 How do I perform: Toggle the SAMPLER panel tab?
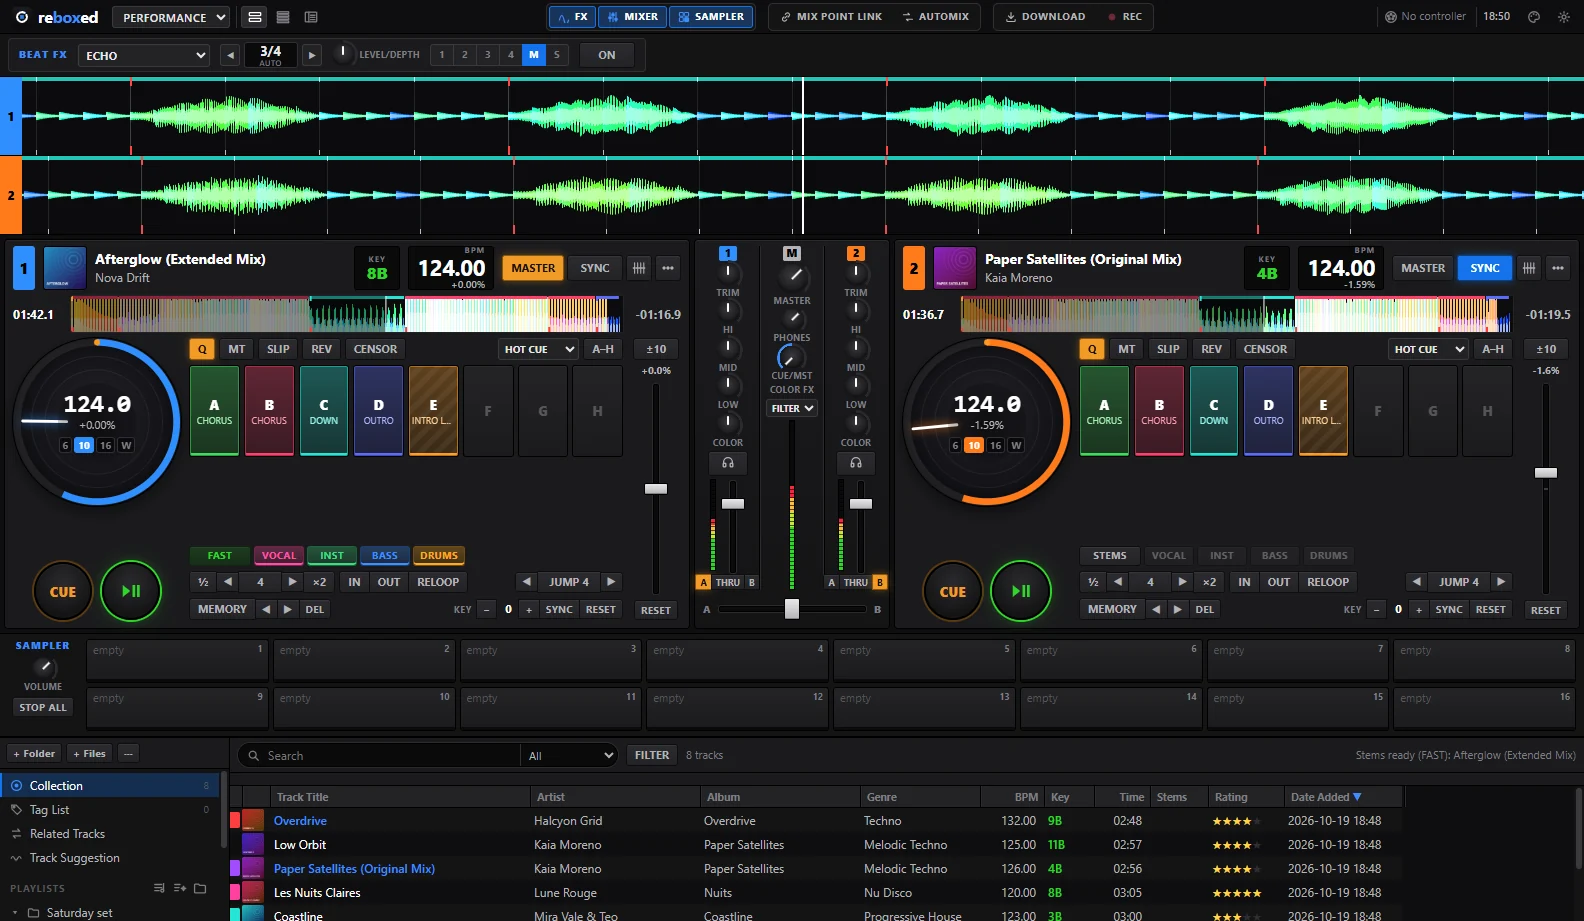tap(711, 17)
